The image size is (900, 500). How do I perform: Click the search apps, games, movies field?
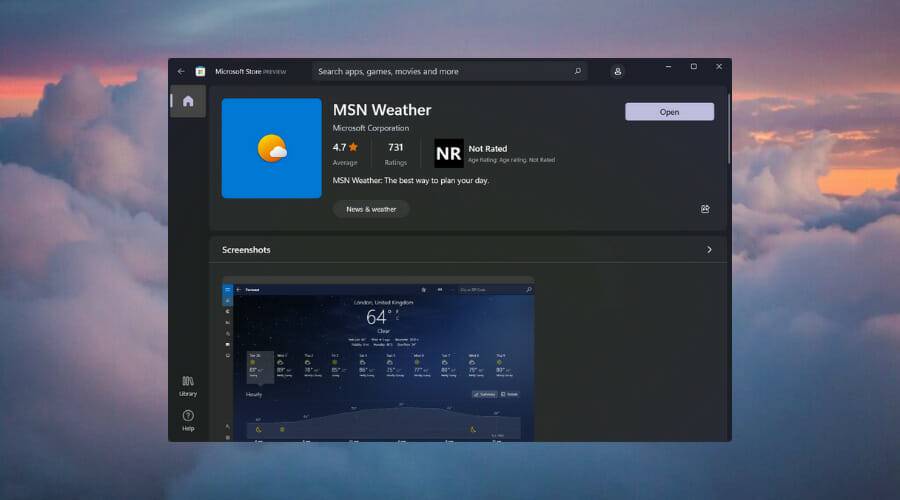point(440,72)
